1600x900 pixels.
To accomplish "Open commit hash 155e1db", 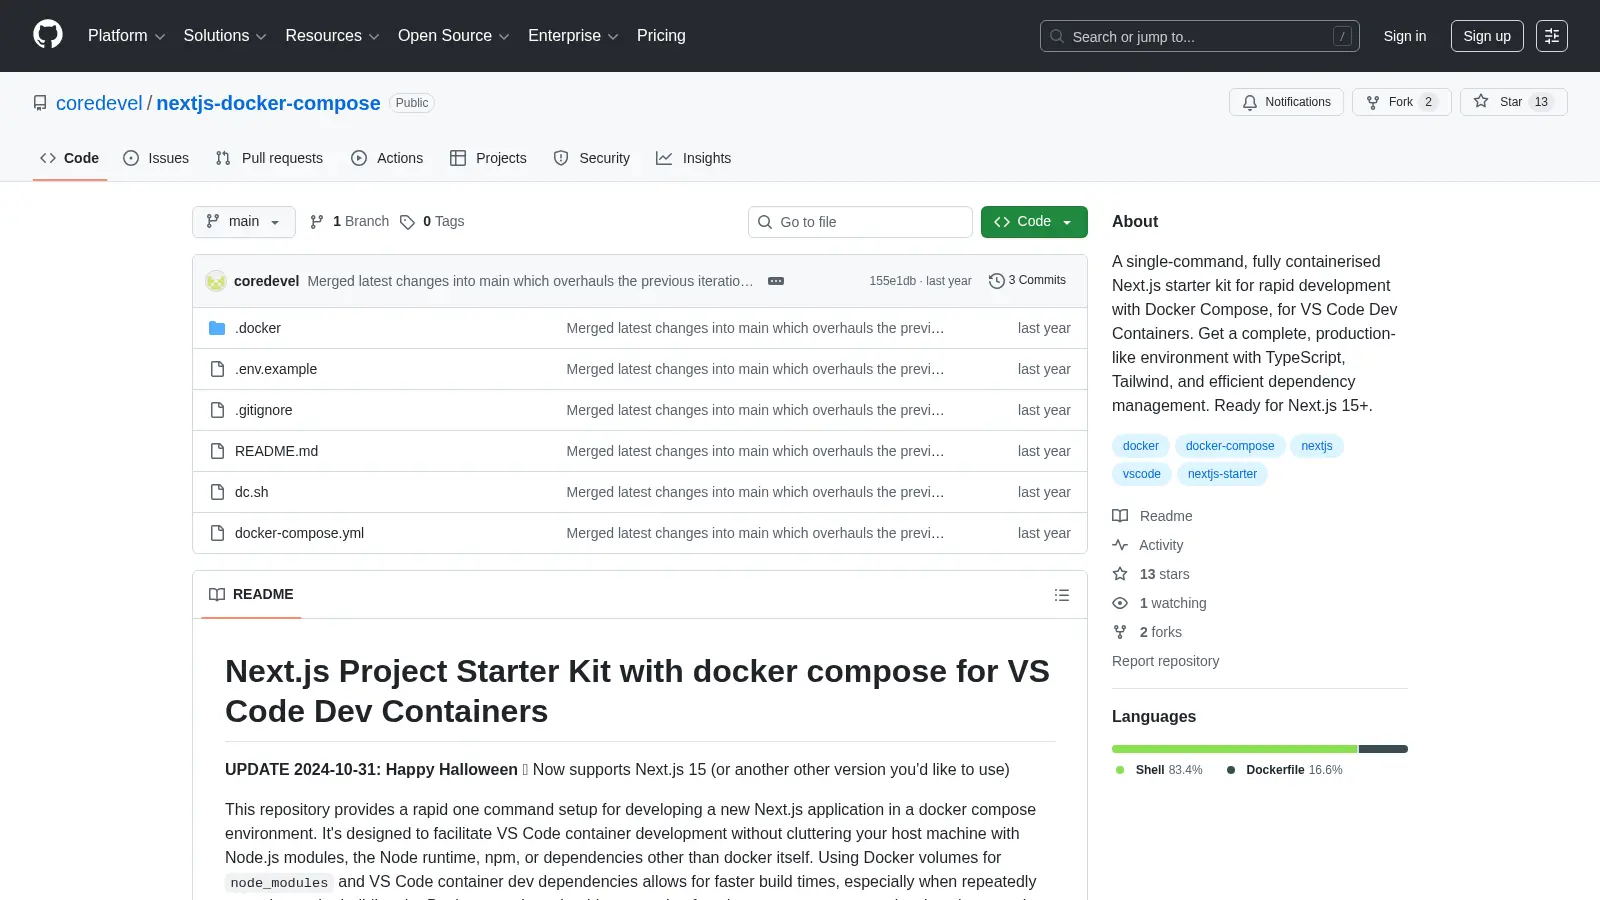I will pos(892,281).
